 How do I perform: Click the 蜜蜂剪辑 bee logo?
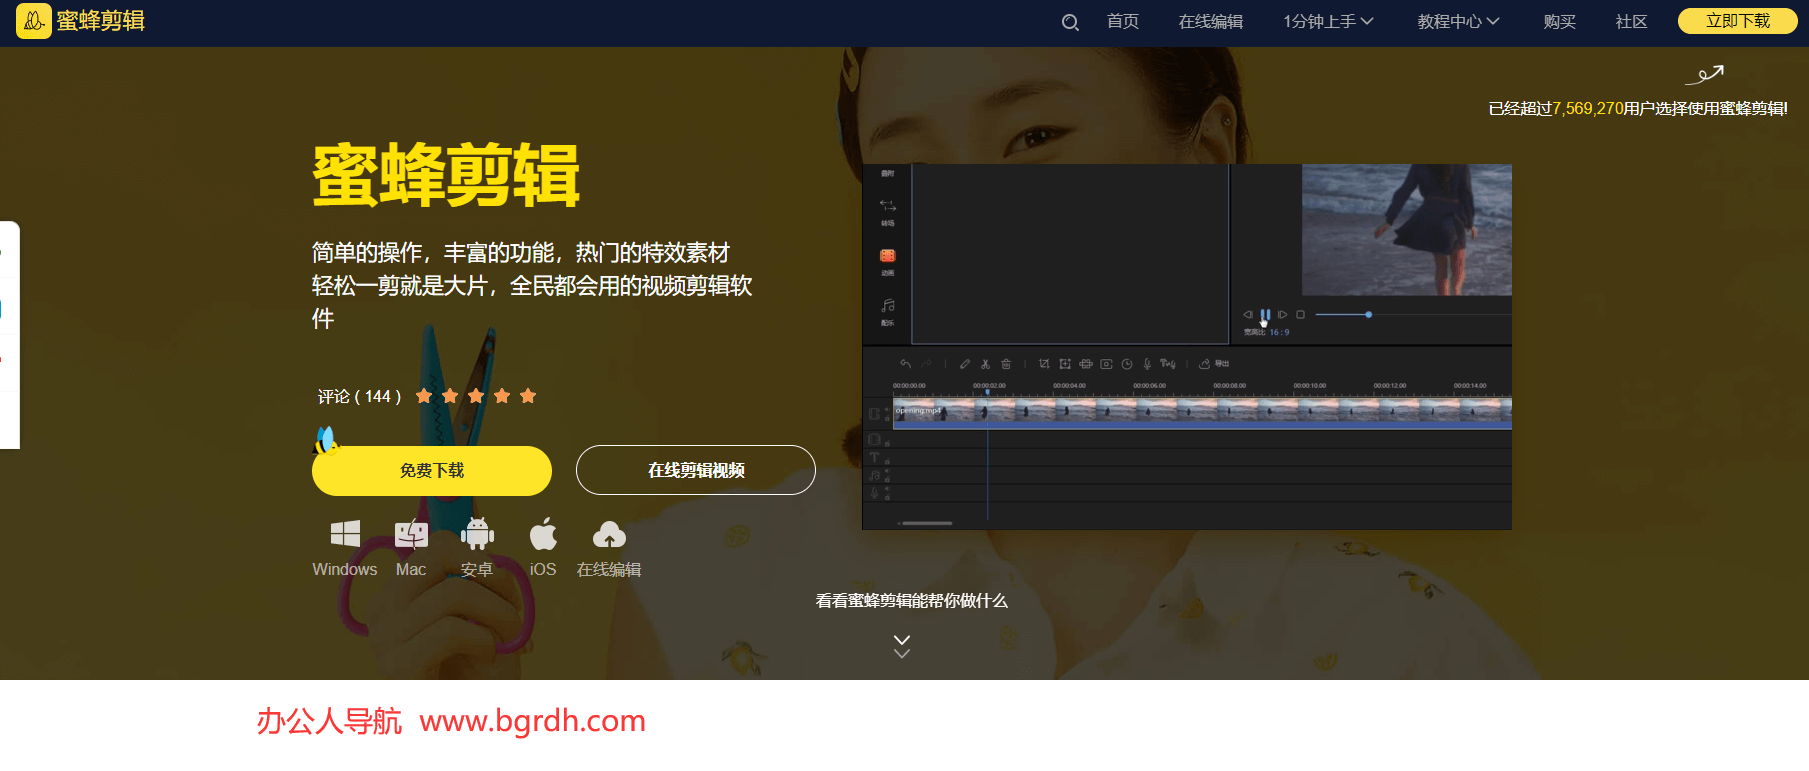pos(33,20)
